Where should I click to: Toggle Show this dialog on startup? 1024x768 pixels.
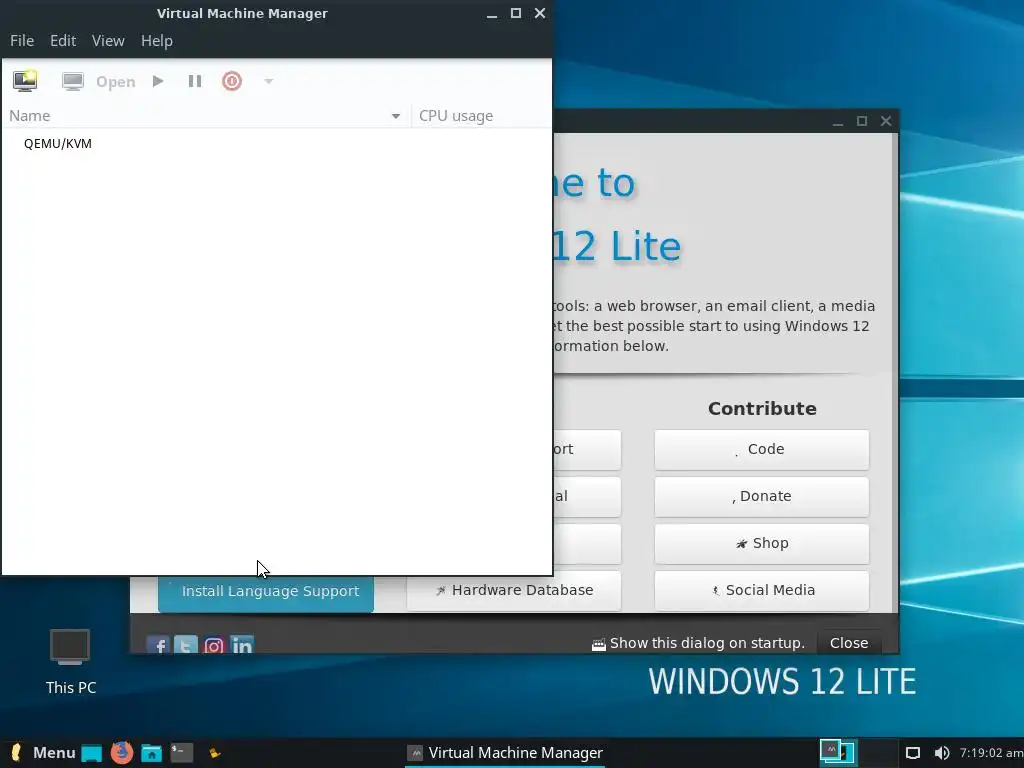[697, 643]
